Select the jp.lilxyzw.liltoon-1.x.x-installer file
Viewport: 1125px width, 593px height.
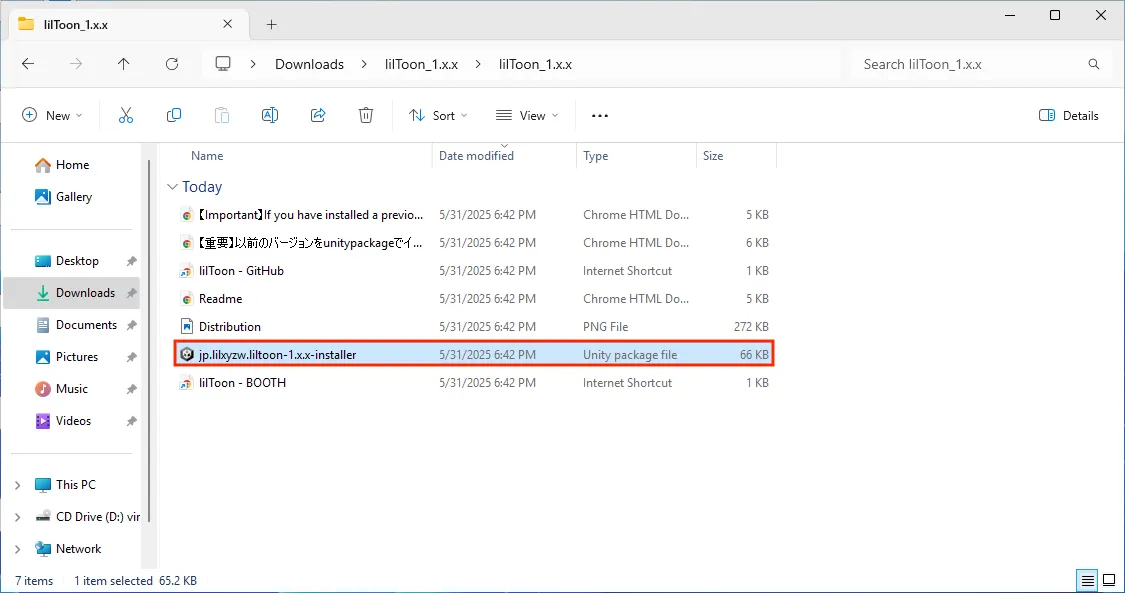[x=277, y=354]
